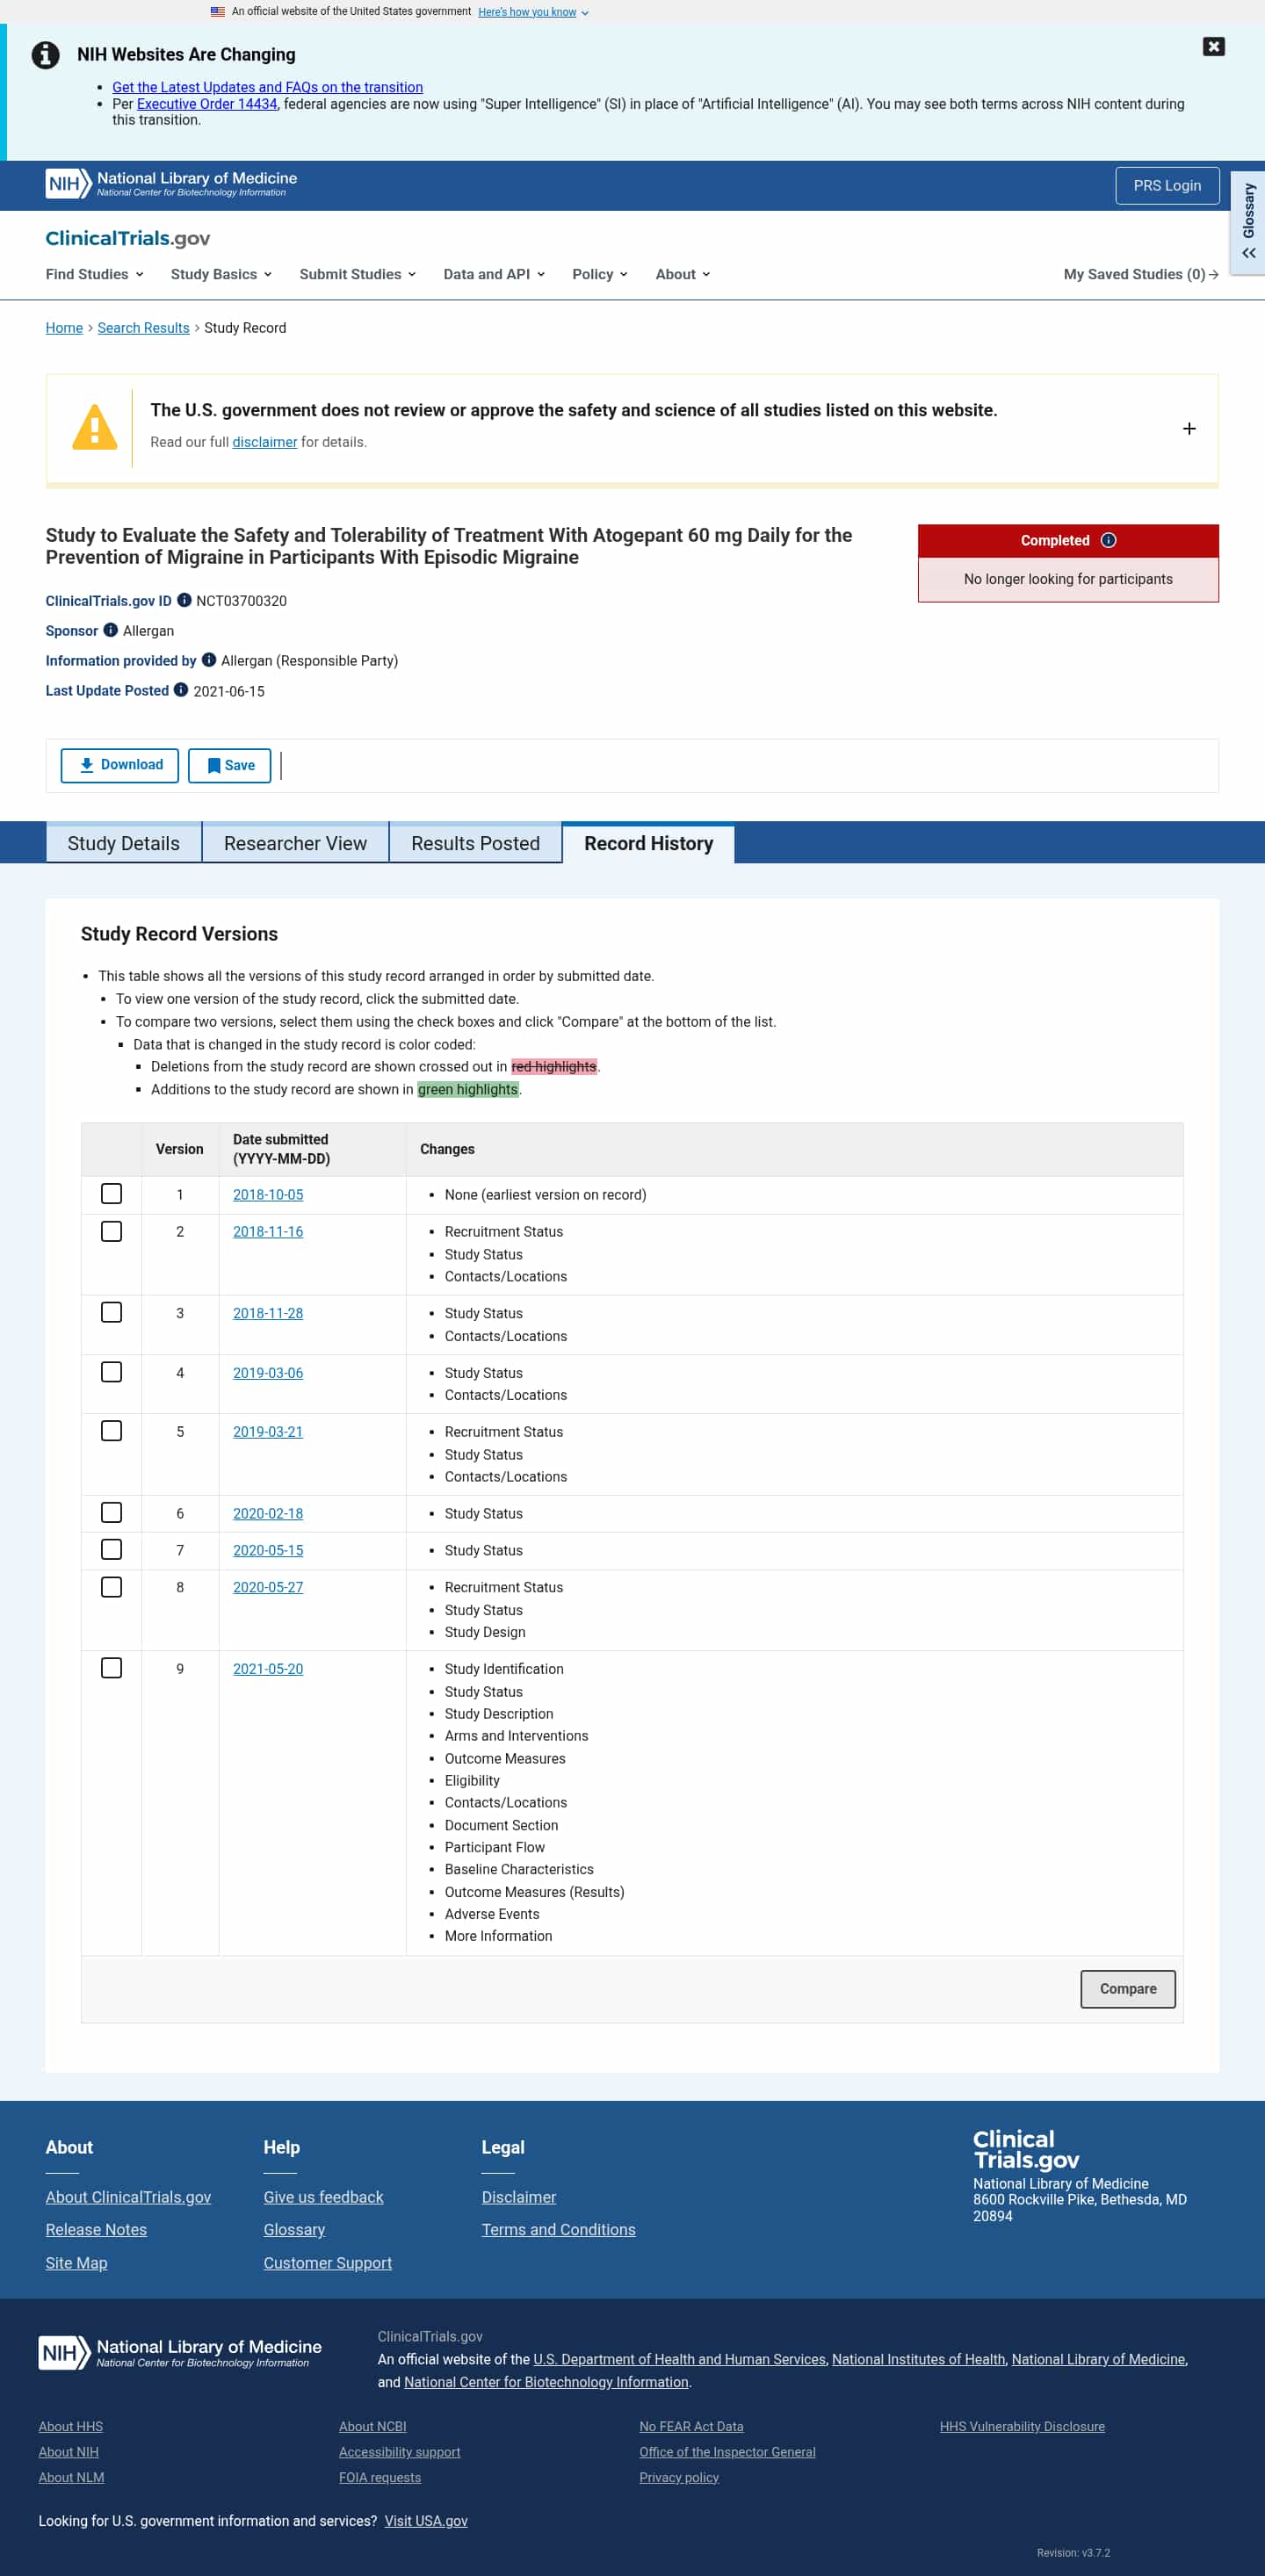This screenshot has height=2576, width=1265.
Task: Switch to the Results Posted tab
Action: (x=475, y=843)
